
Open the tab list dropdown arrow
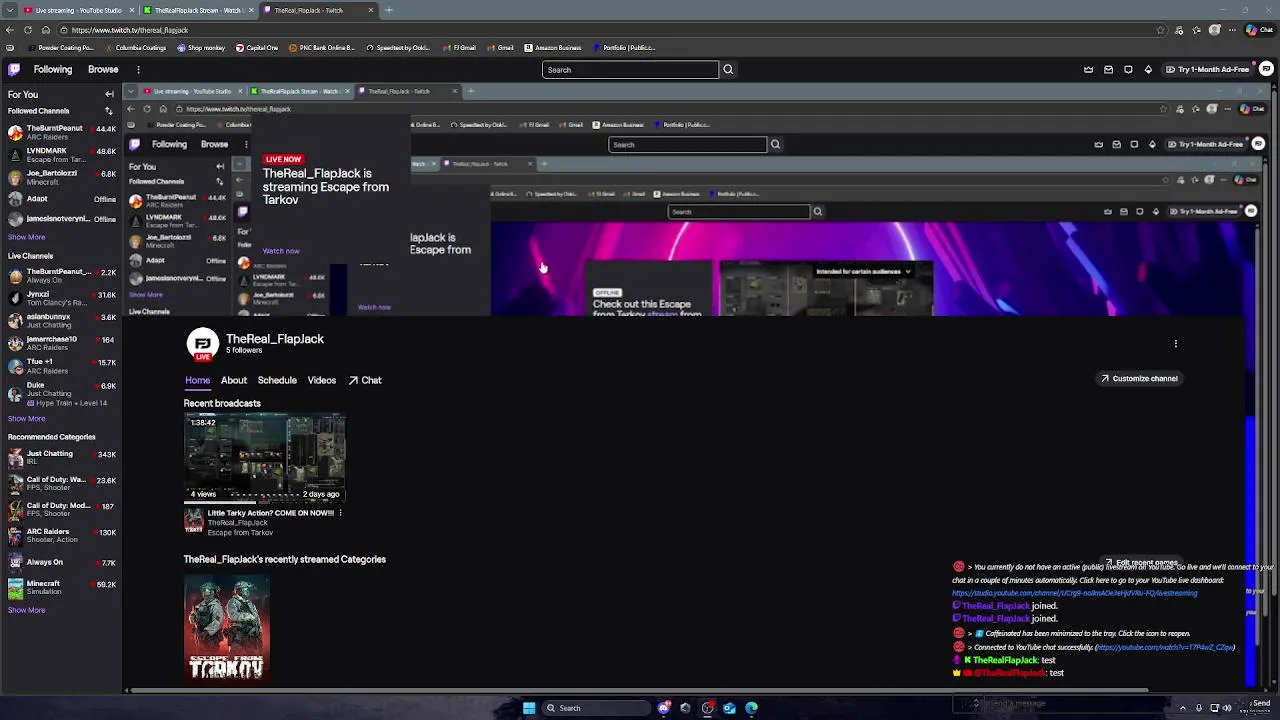coord(9,10)
